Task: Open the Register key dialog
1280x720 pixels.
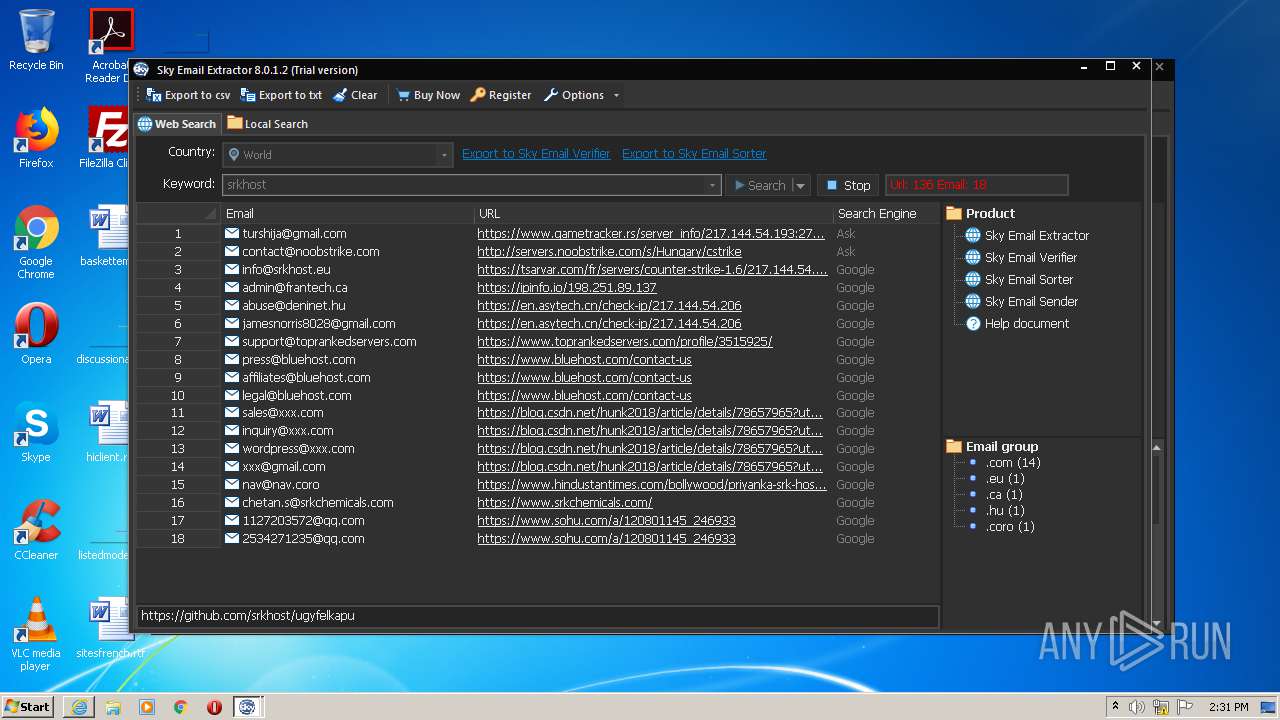Action: click(x=501, y=95)
